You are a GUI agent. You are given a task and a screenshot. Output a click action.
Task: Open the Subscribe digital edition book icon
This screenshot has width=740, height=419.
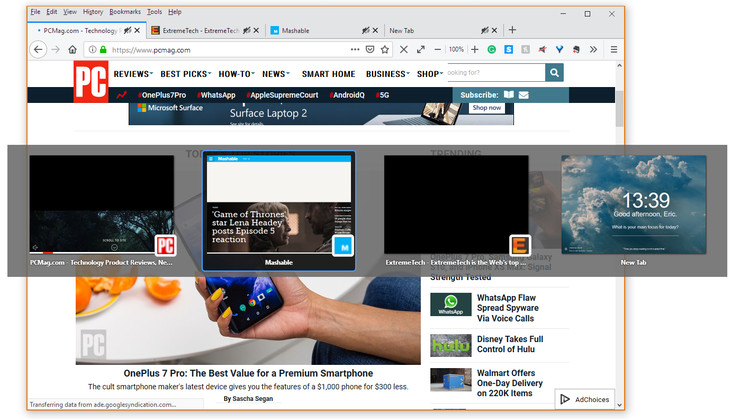point(509,95)
